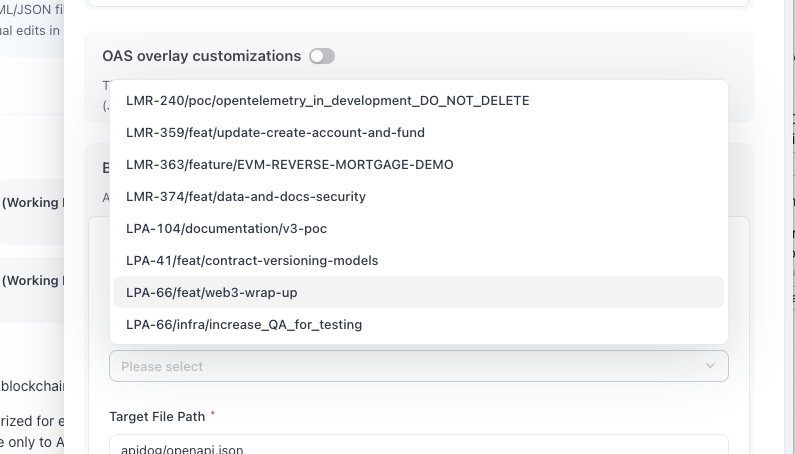The image size is (795, 454).
Task: Select the LMR-240/poc/opentelemetry_in_development_DO_NOT_DELETE branch
Action: tap(327, 101)
